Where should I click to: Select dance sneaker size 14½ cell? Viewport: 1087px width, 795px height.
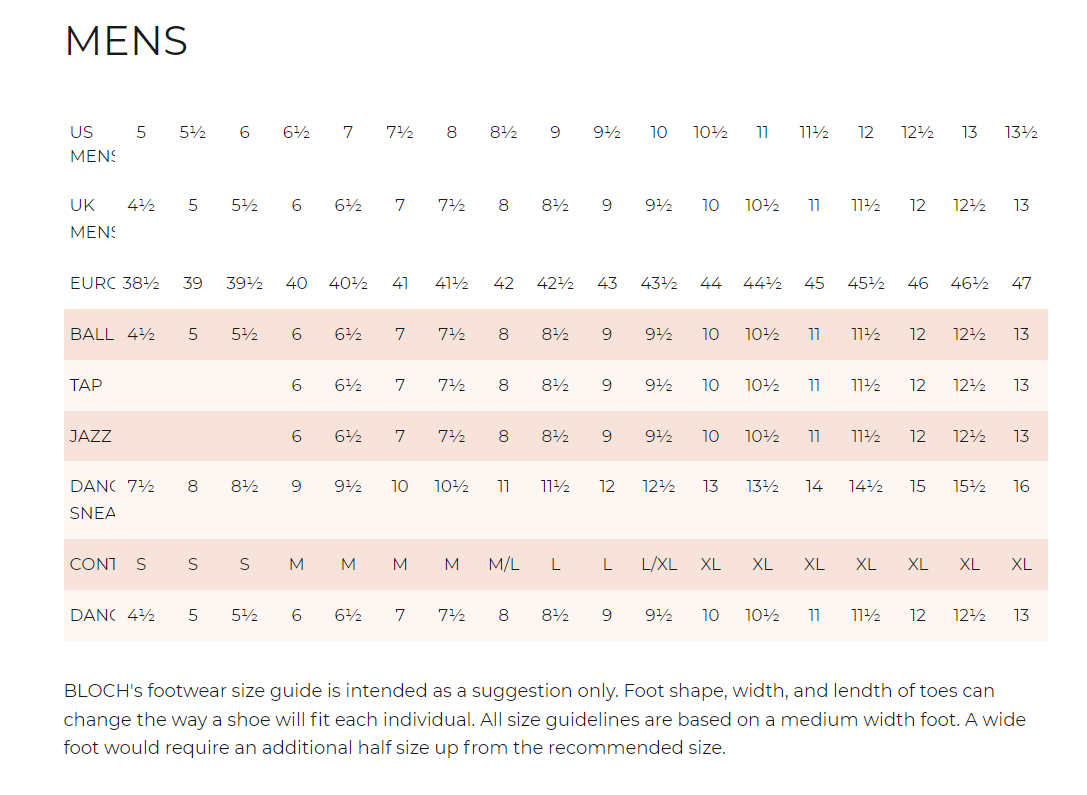[866, 487]
